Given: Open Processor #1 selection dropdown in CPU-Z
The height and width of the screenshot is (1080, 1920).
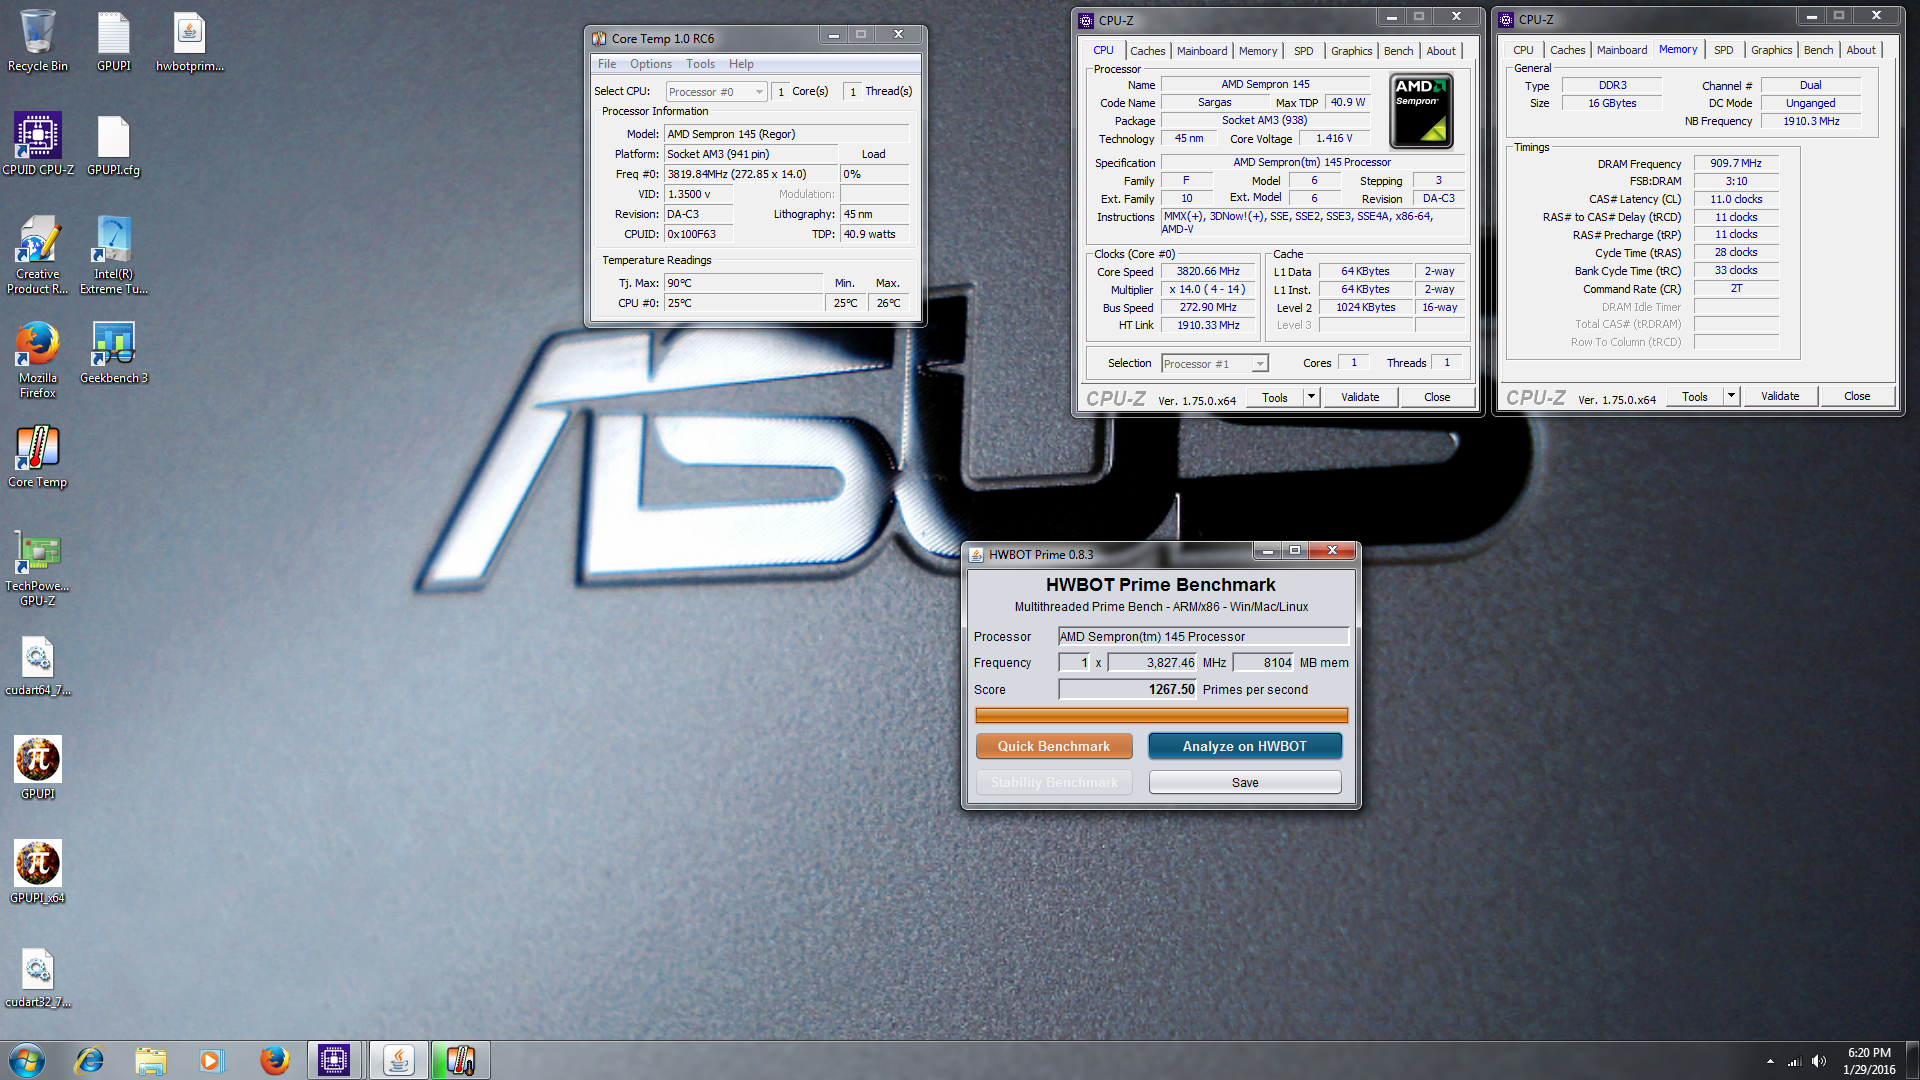Looking at the screenshot, I should (1215, 364).
